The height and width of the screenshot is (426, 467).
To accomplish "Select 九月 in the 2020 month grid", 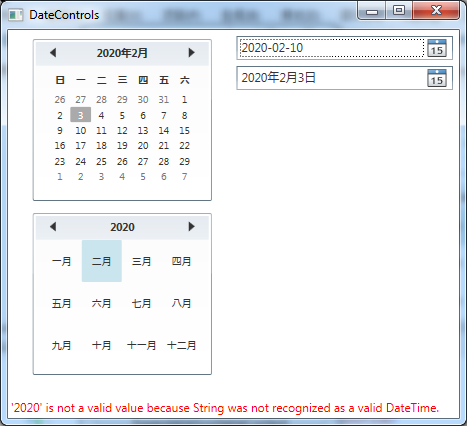I will (62, 345).
